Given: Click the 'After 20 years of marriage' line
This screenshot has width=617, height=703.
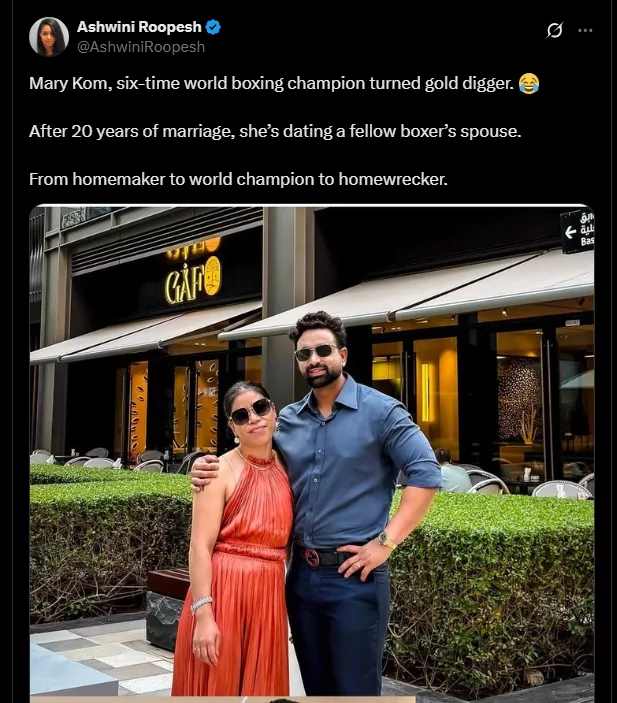Looking at the screenshot, I should (275, 131).
